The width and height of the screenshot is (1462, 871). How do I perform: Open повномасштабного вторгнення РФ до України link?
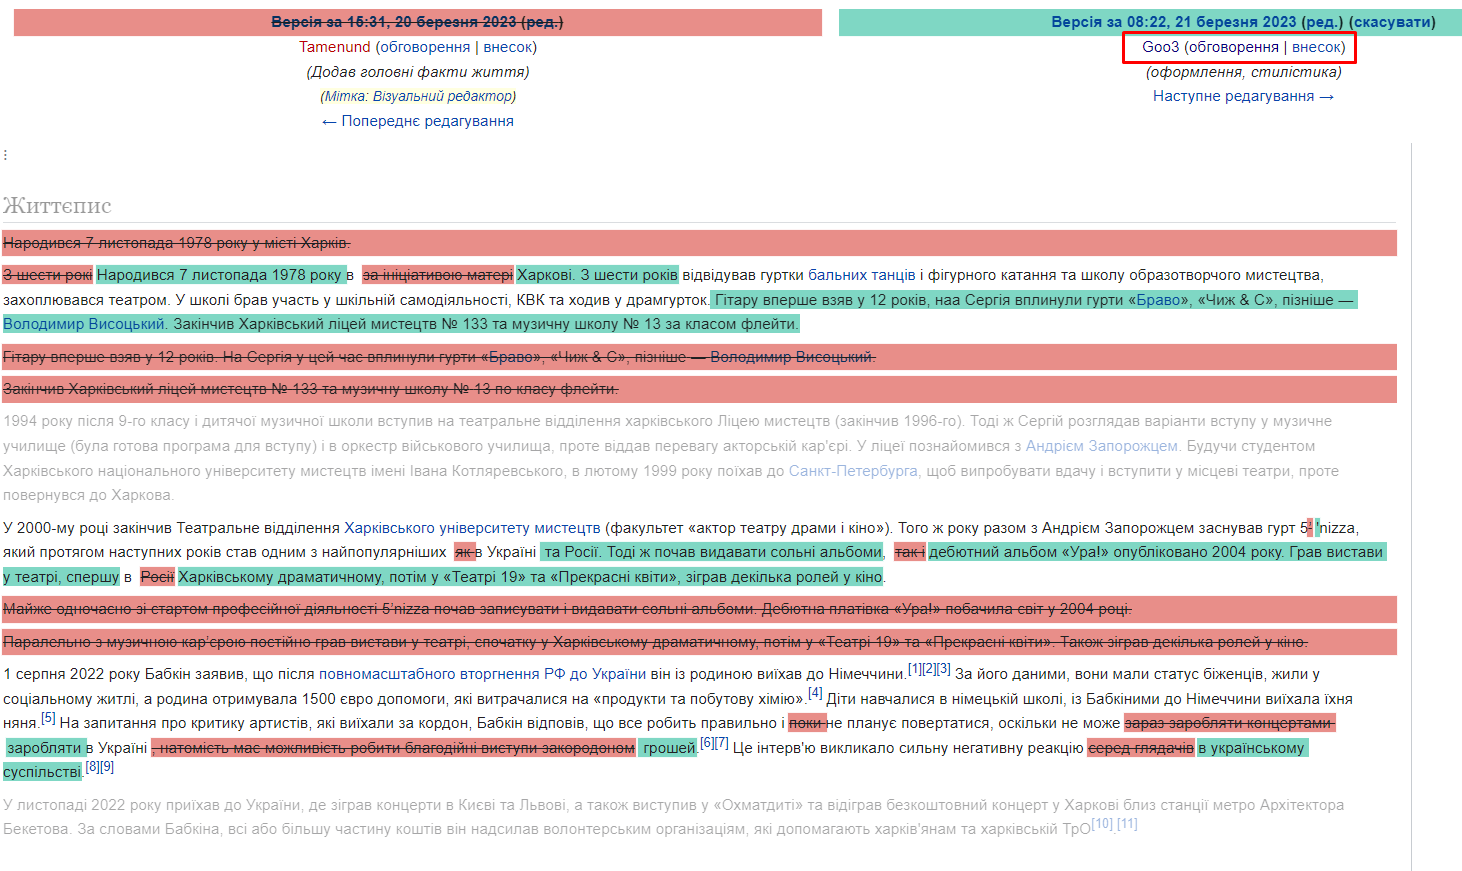[x=482, y=675]
